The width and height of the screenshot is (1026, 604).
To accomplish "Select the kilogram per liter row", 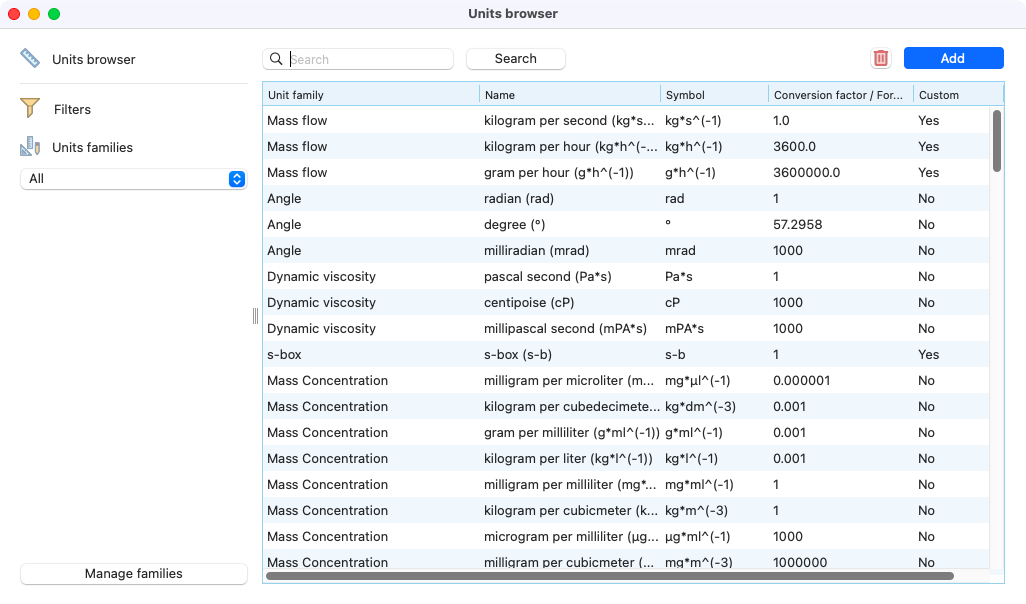I will [626, 459].
